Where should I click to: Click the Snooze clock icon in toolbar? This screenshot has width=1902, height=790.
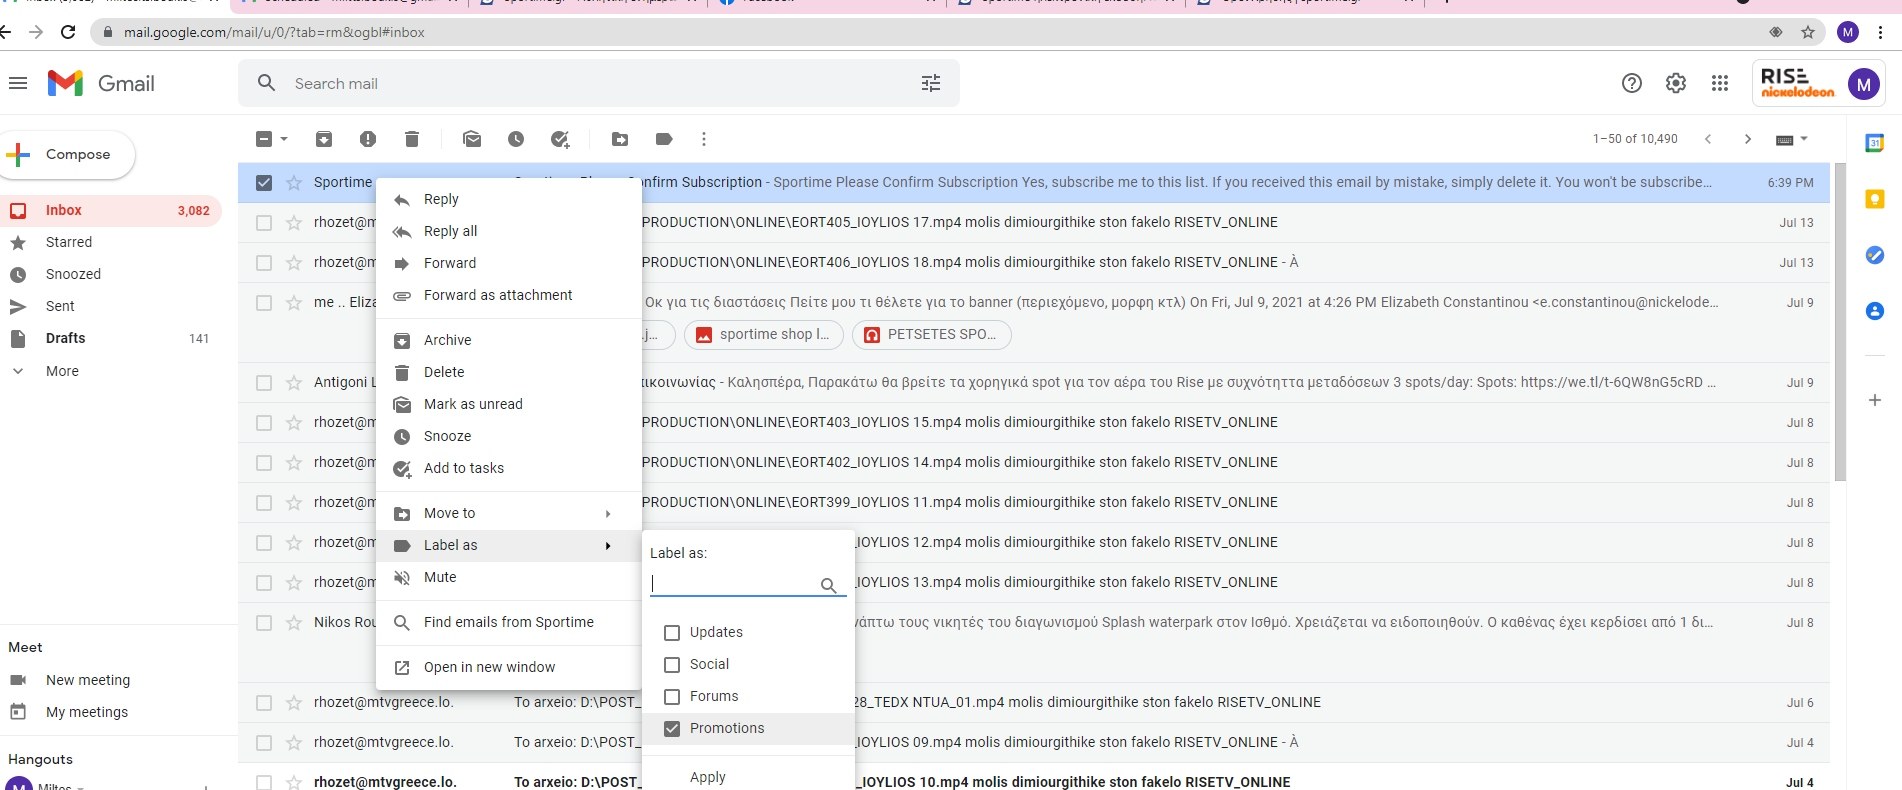tap(516, 139)
